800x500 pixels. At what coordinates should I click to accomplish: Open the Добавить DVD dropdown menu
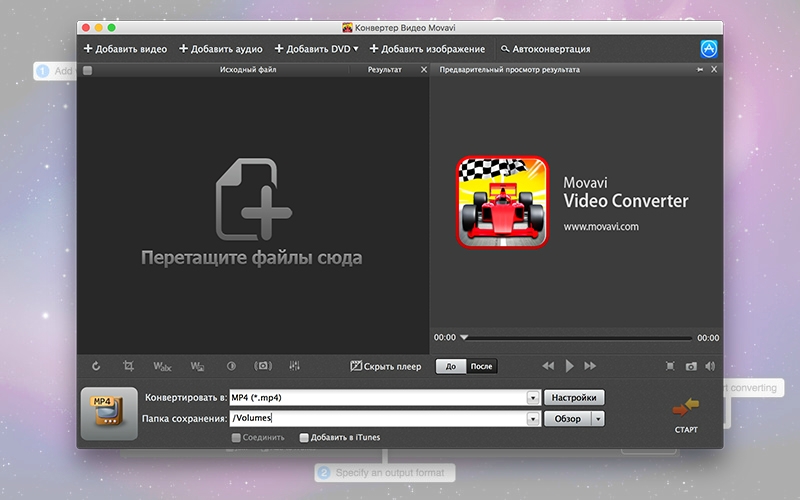316,49
